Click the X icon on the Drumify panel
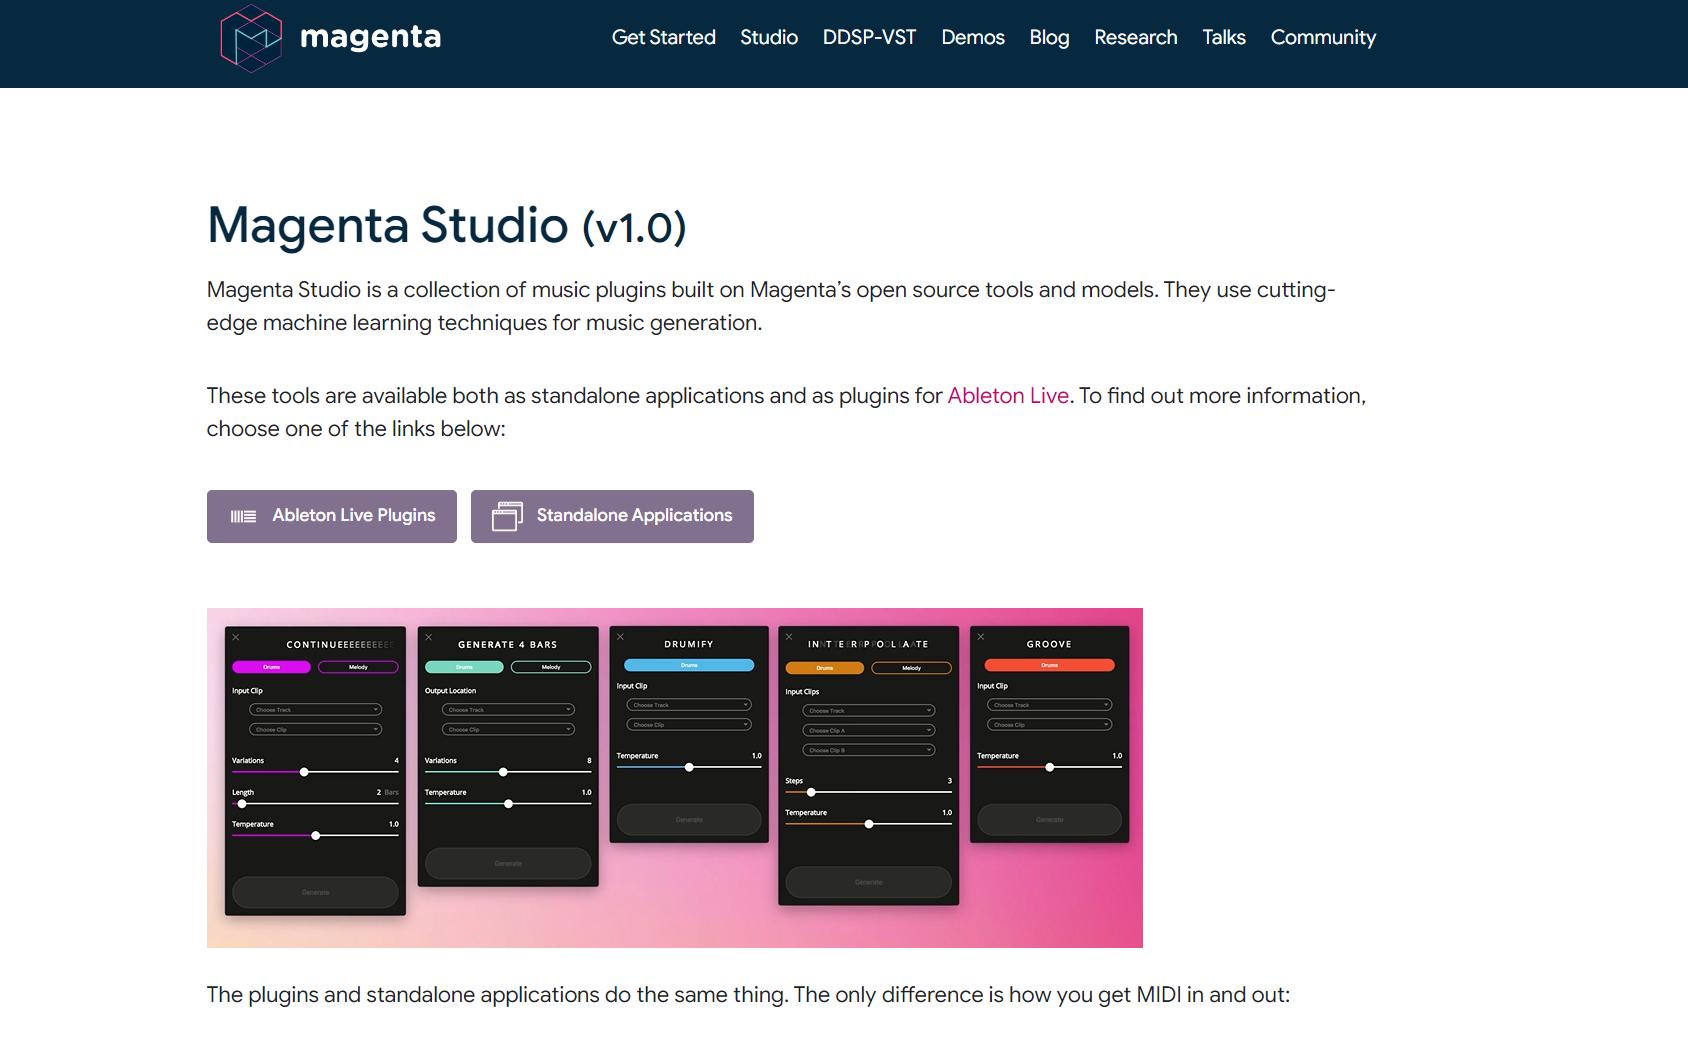The height and width of the screenshot is (1038, 1688). click(x=620, y=636)
